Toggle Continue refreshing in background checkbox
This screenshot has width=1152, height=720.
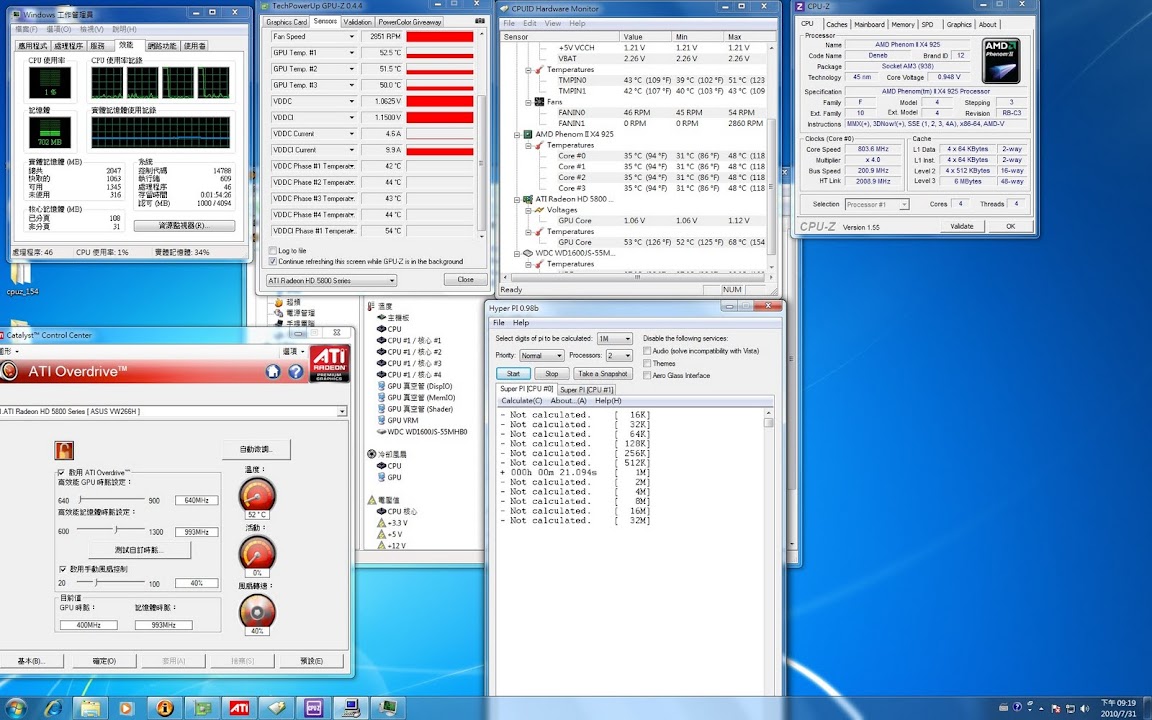click(x=273, y=262)
